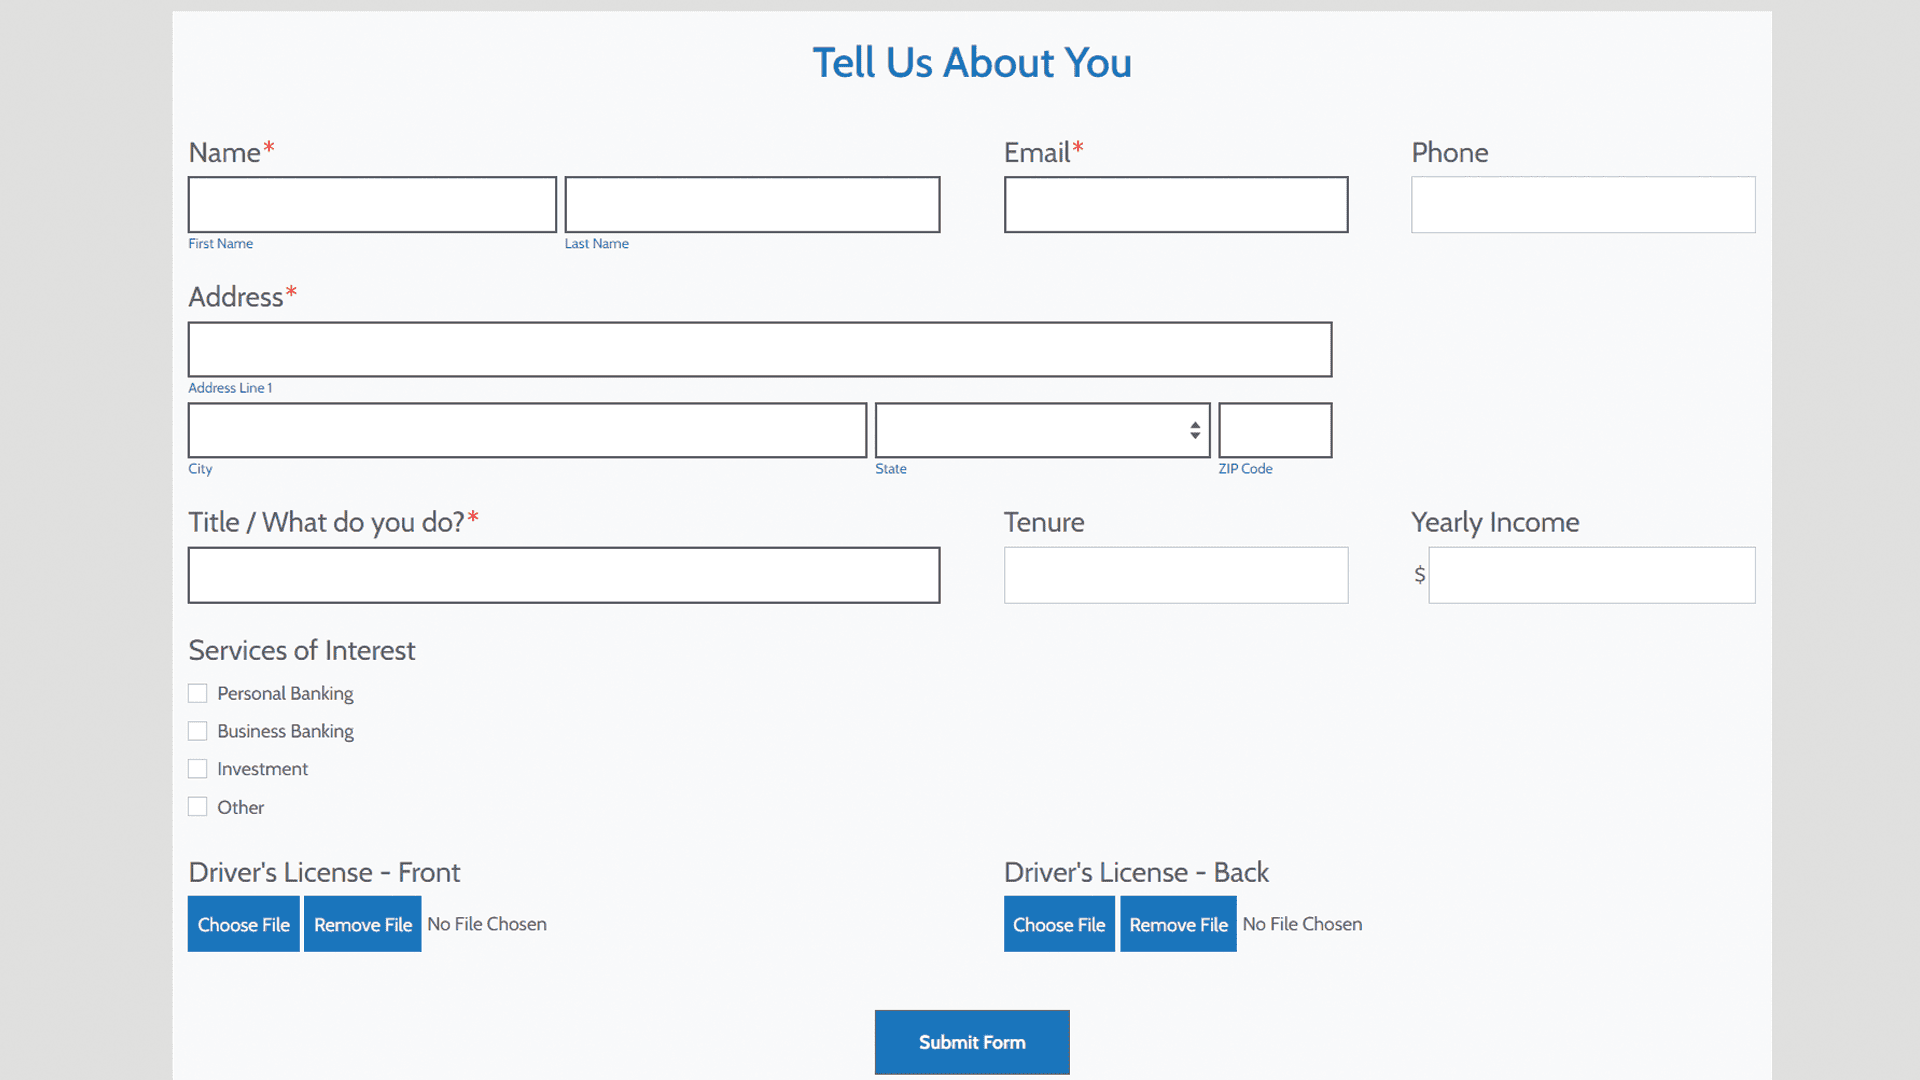Viewport: 1920px width, 1080px height.
Task: Click the Submit Form button
Action: click(x=971, y=1041)
